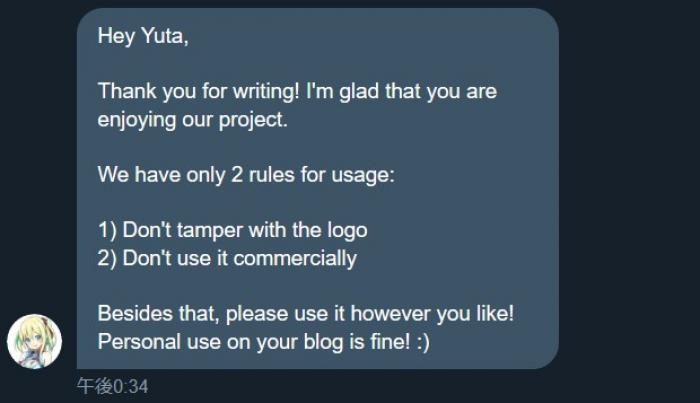Click the "Thank you for writing!" sentence
This screenshot has height=403, width=700.
click(199, 92)
